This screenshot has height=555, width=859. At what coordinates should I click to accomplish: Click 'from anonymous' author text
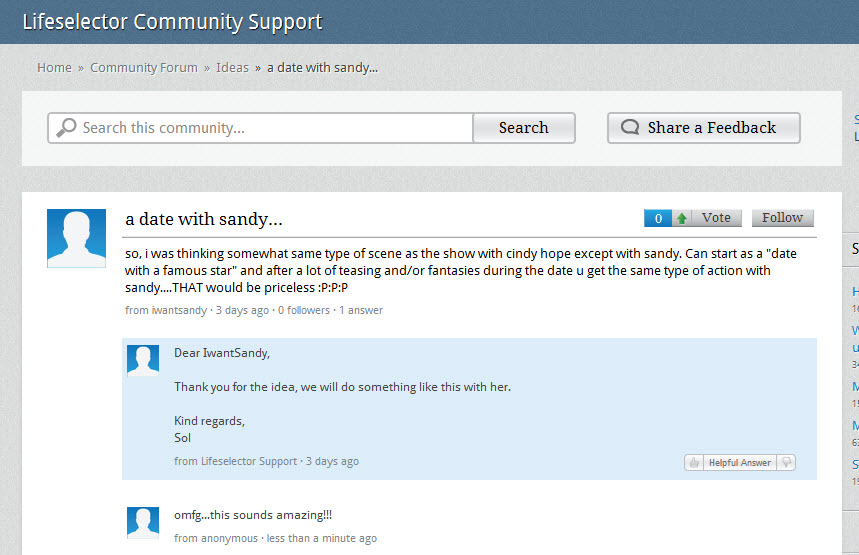(216, 539)
